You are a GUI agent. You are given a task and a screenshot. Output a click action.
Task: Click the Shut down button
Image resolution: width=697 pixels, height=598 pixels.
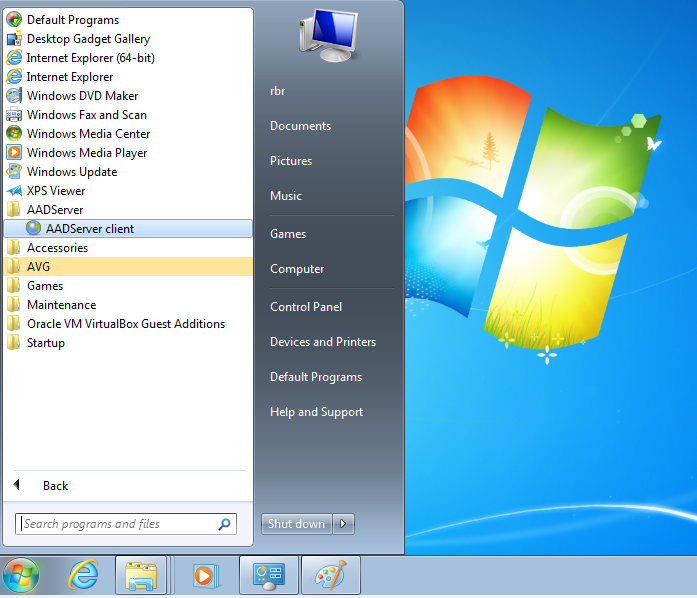point(296,524)
